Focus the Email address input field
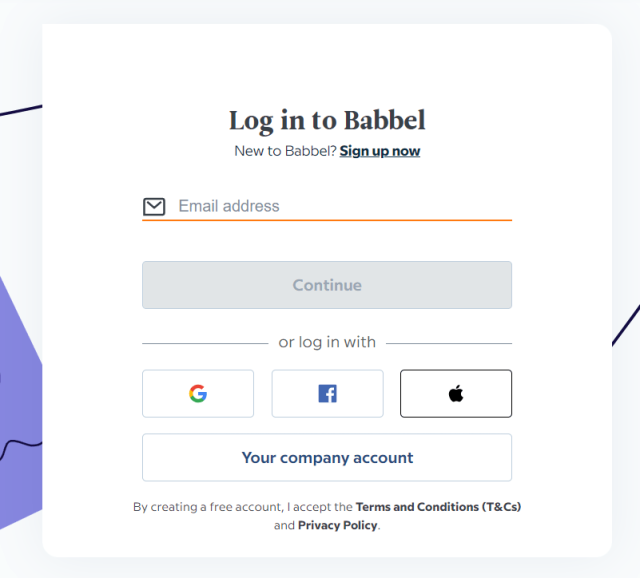Image resolution: width=640 pixels, height=578 pixels. [x=344, y=206]
